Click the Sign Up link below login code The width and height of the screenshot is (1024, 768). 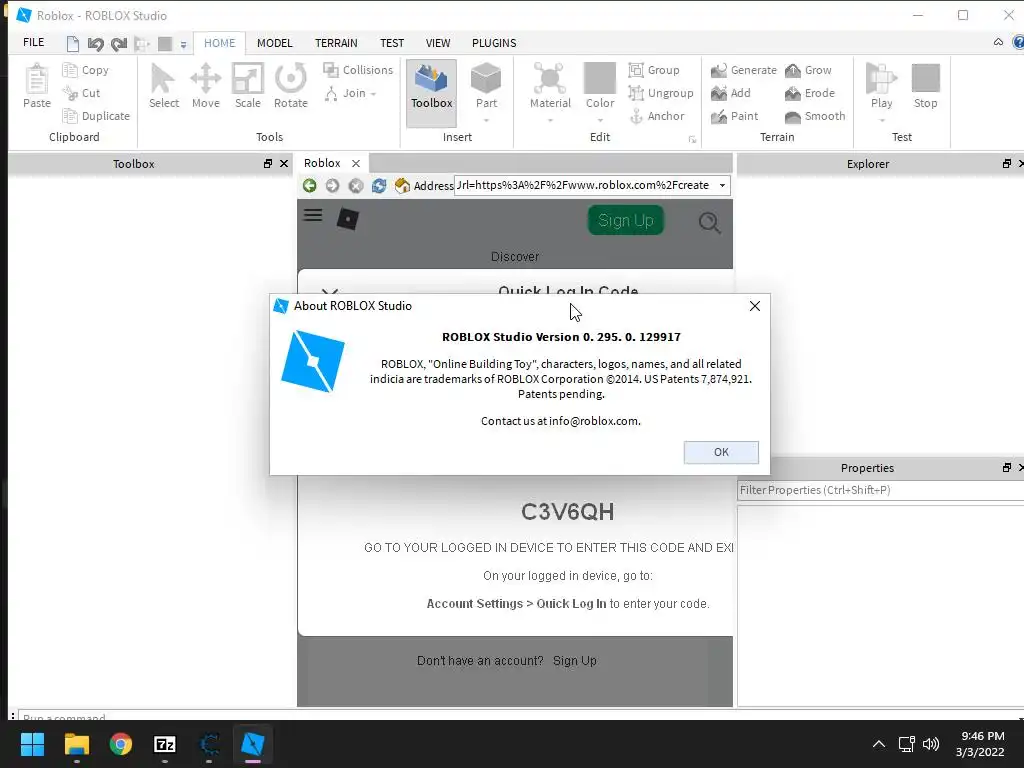tap(575, 660)
